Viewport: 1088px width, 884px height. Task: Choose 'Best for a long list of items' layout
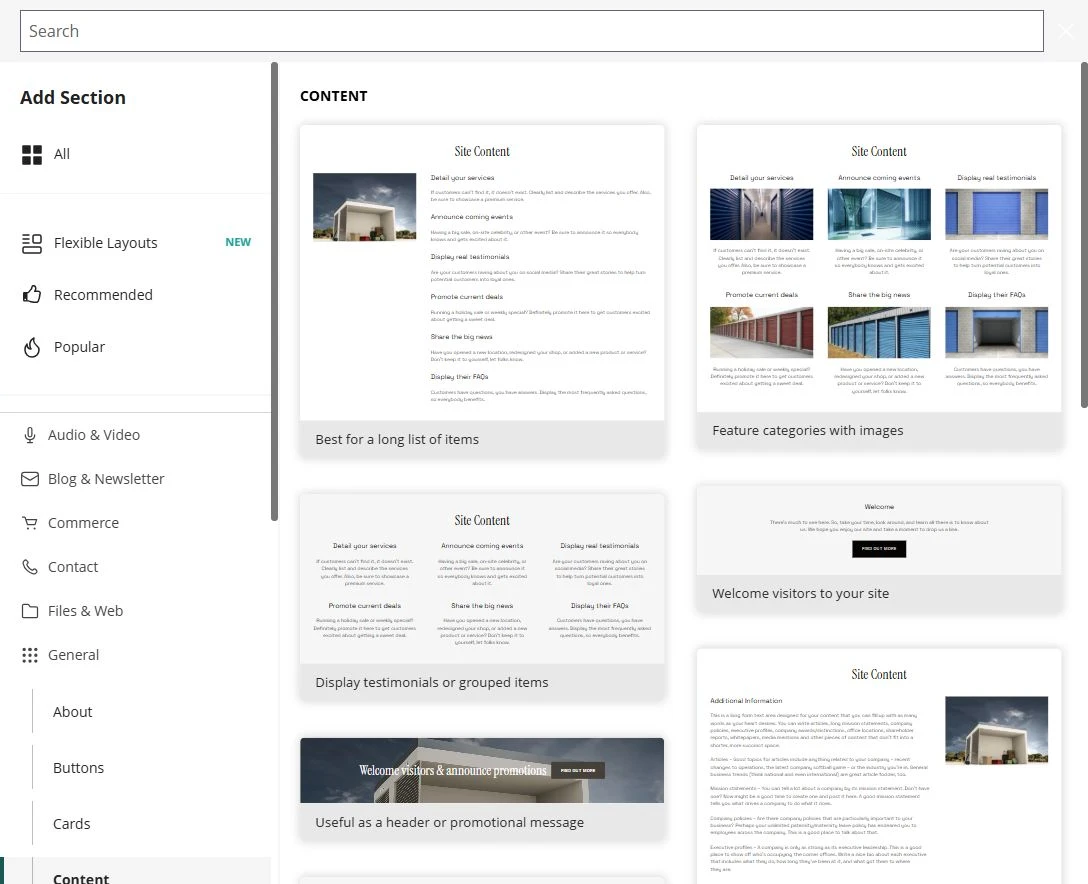coord(482,291)
